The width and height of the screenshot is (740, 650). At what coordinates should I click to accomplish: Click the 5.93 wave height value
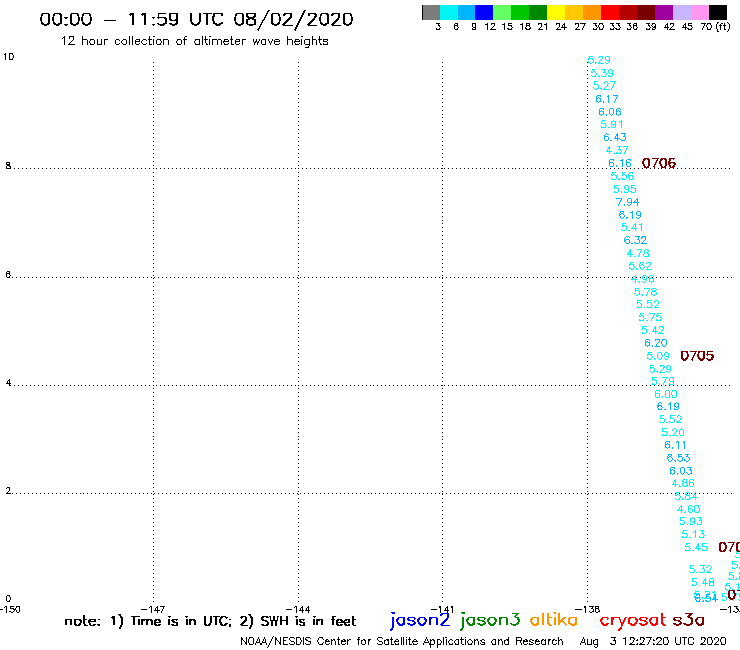pos(691,522)
